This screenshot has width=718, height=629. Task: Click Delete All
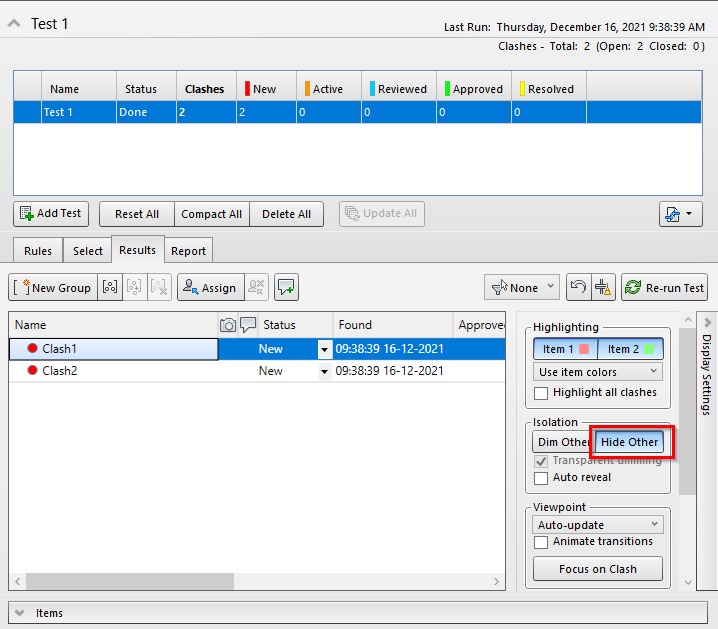tap(286, 214)
